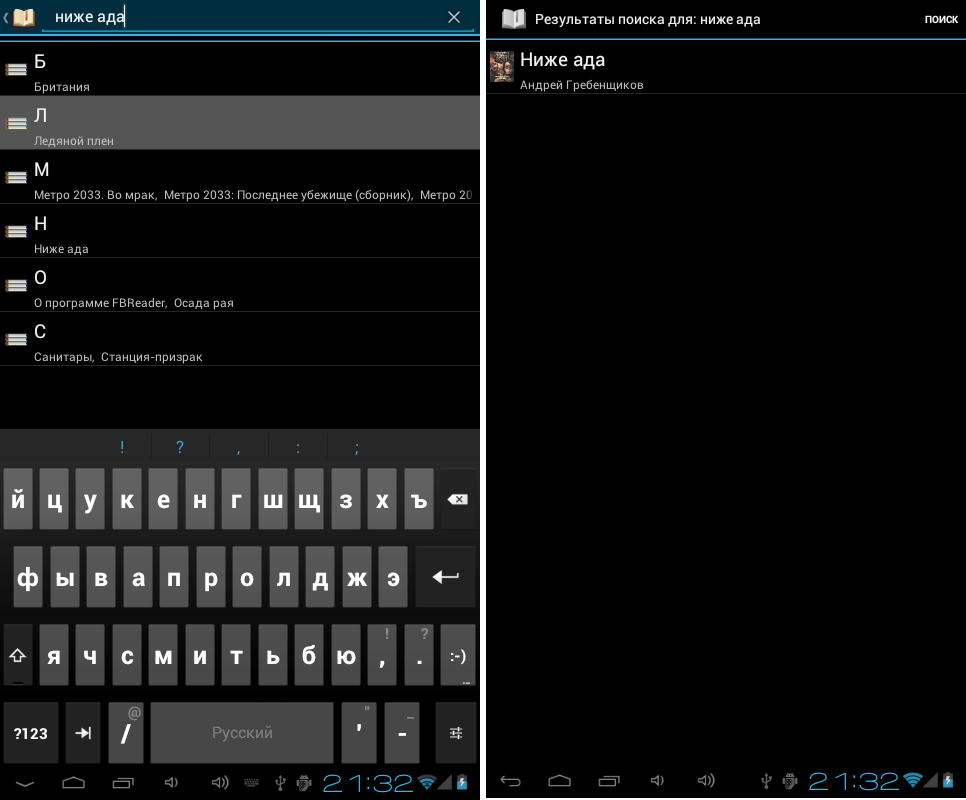Open 'Ниже ада' book cover thumbnail
The width and height of the screenshot is (966, 800).
coord(502,67)
